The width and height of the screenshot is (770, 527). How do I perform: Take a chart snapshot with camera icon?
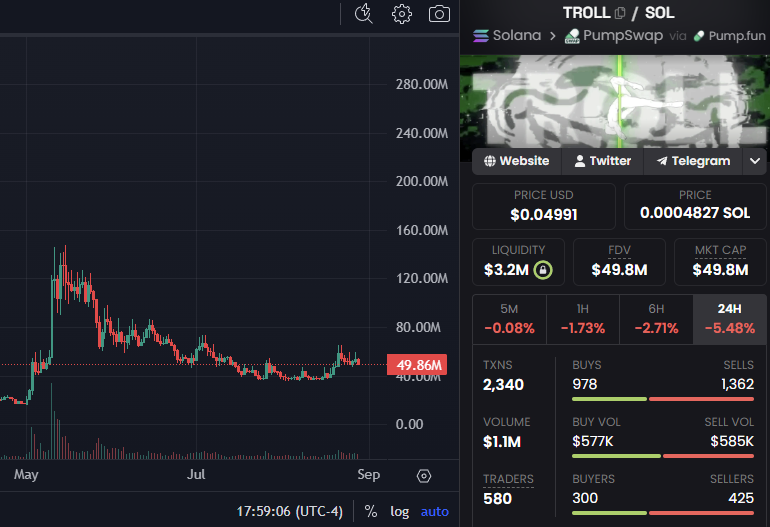(x=439, y=14)
